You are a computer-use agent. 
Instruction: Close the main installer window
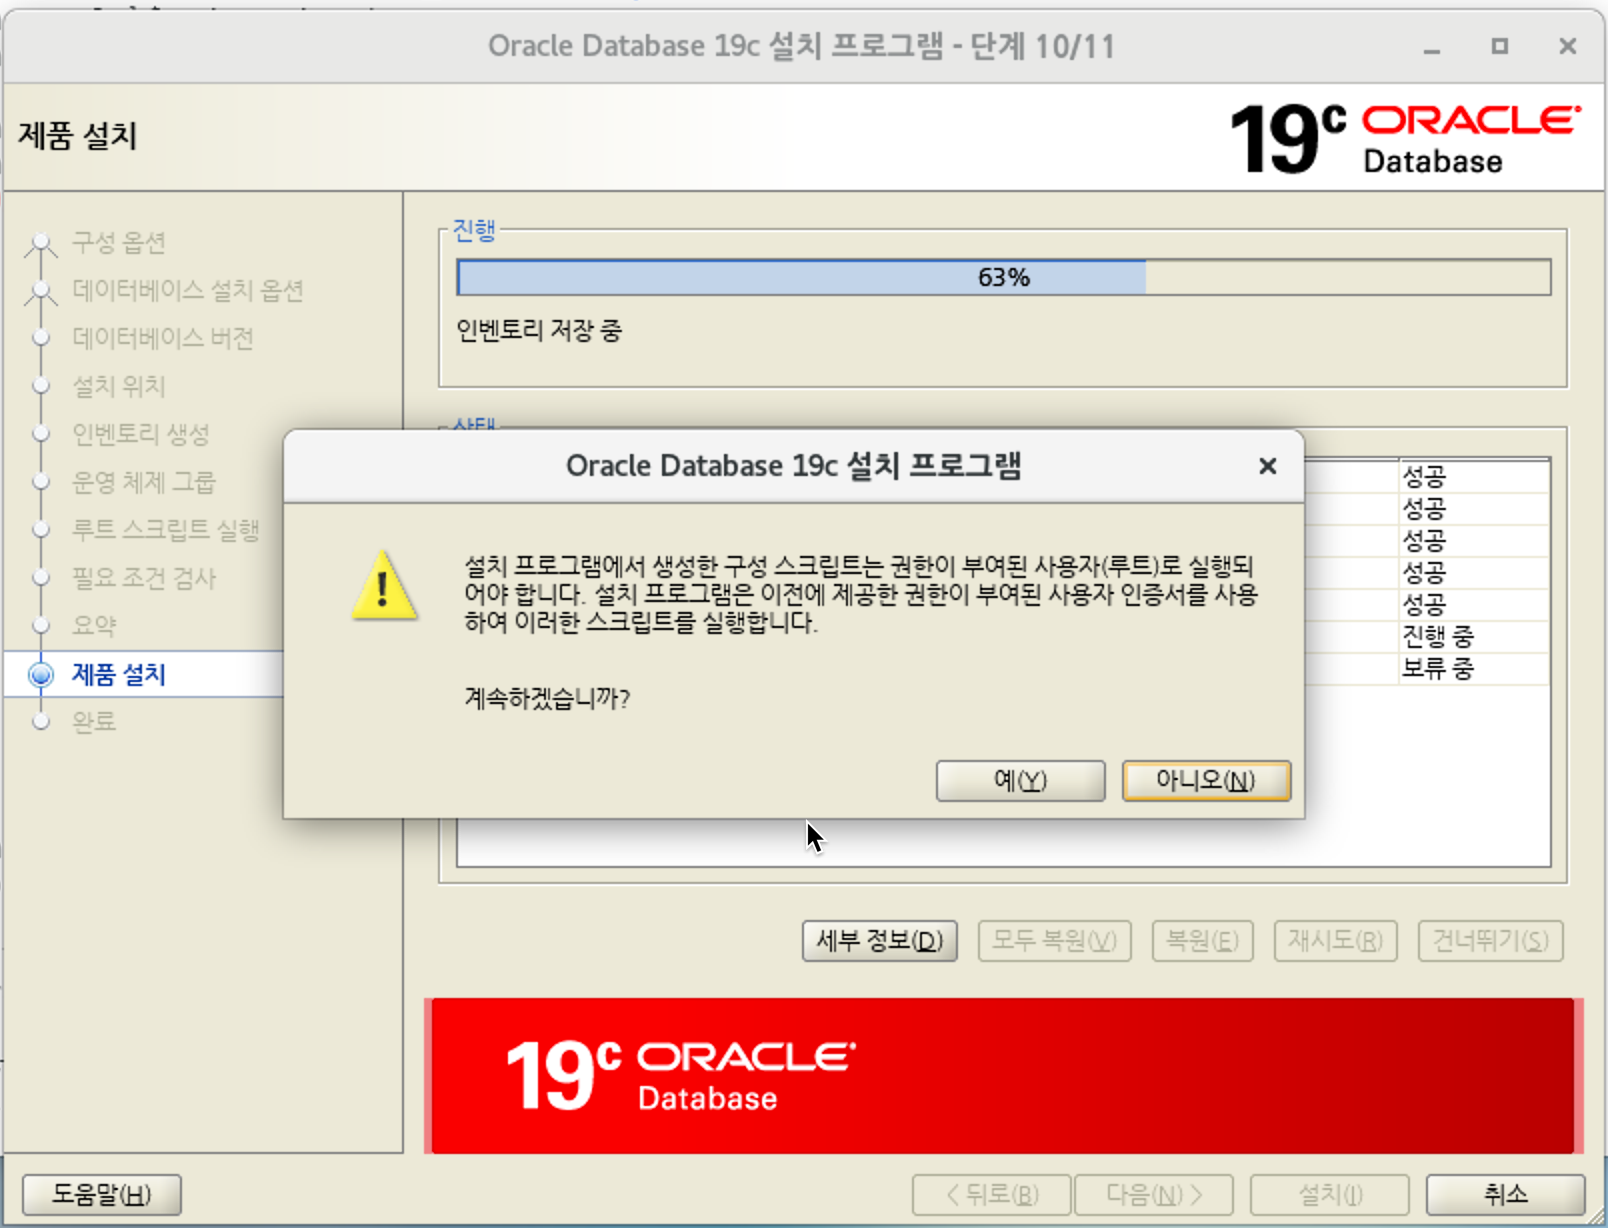pyautogui.click(x=1567, y=46)
